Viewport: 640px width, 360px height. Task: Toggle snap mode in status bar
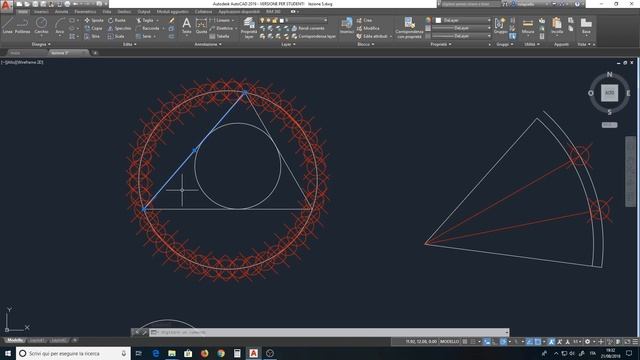tap(473, 342)
